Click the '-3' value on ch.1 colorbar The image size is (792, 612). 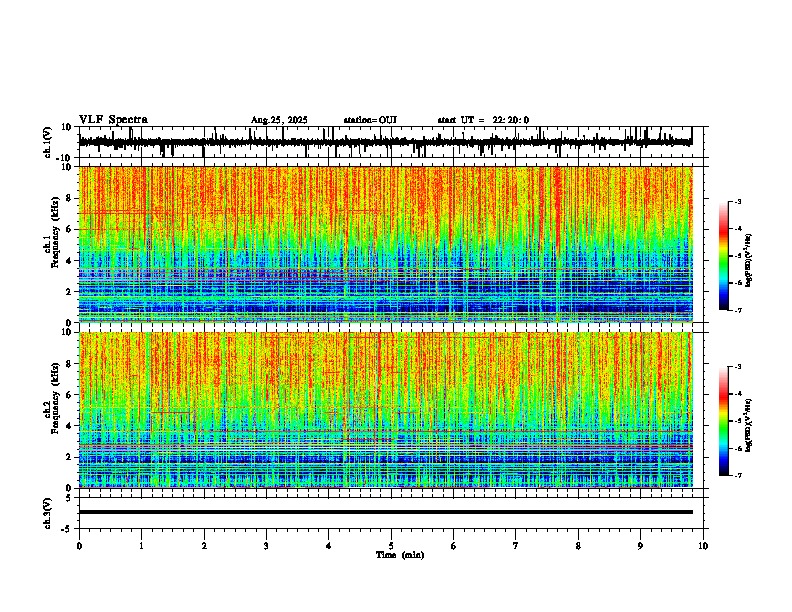(737, 201)
